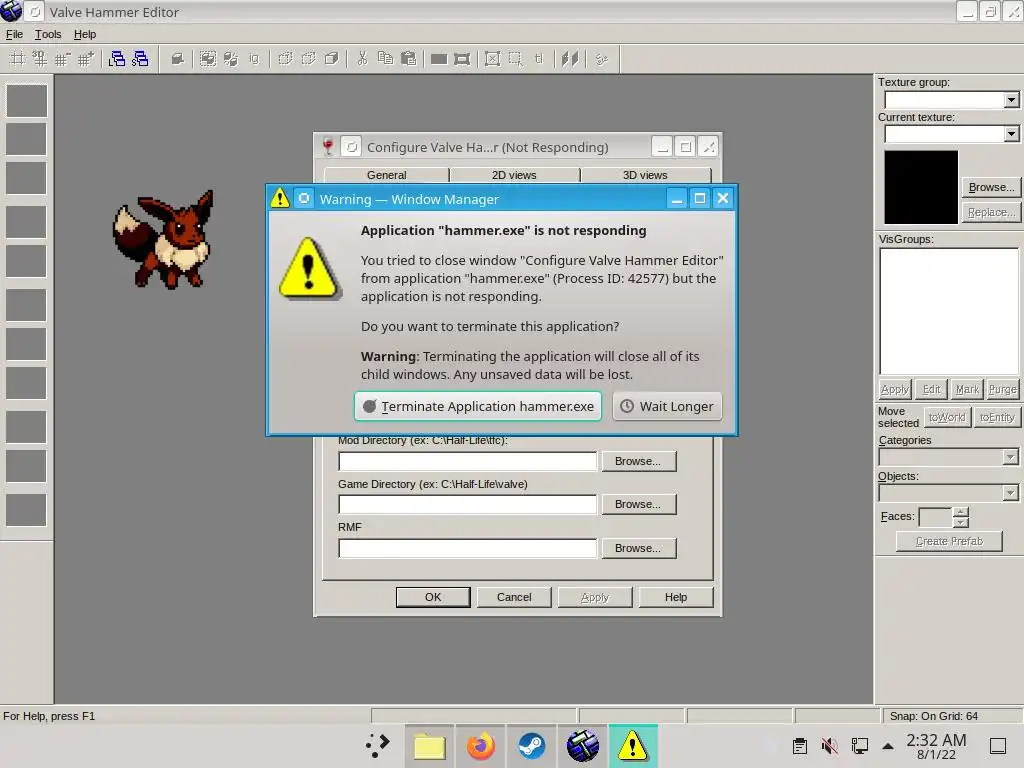The height and width of the screenshot is (768, 1024).
Task: Expand the Texture group dropdown
Action: pyautogui.click(x=1011, y=100)
